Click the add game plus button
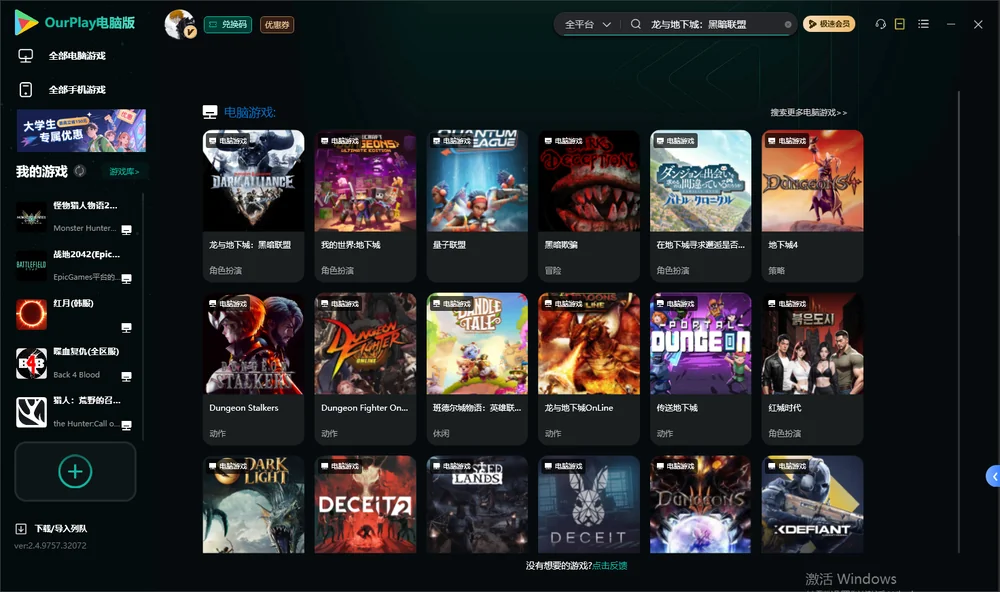Viewport: 1000px width, 592px height. click(x=75, y=471)
